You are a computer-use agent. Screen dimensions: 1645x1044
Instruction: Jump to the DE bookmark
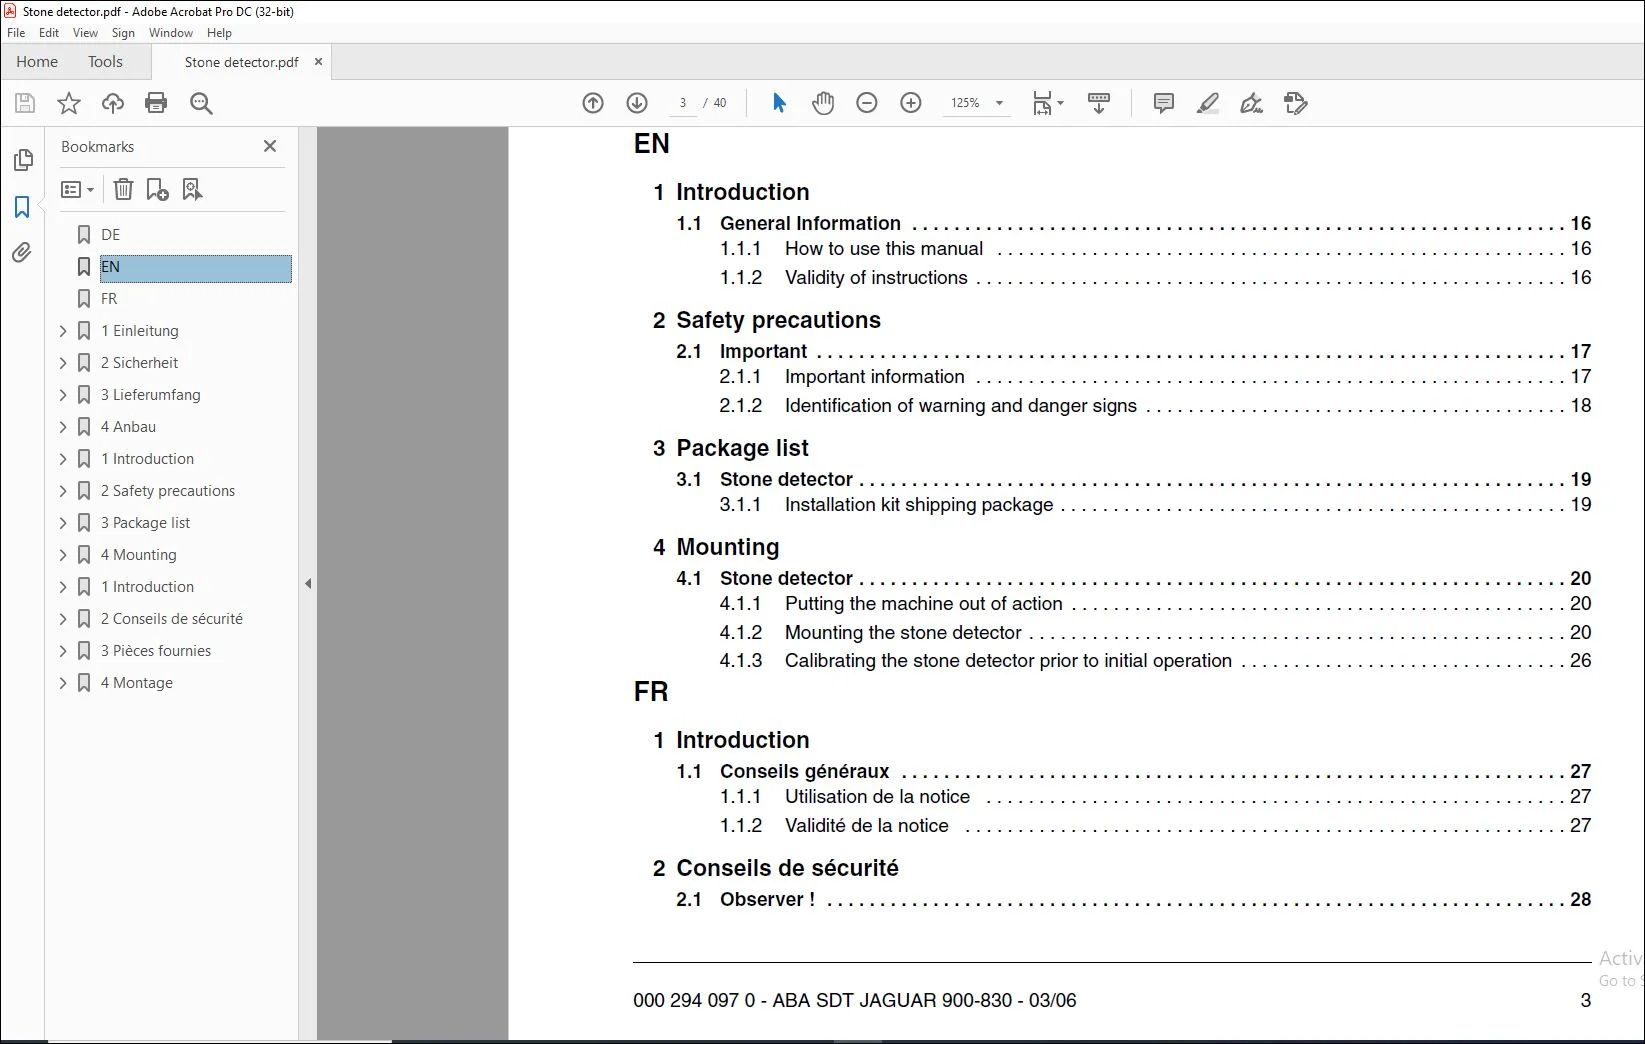click(110, 235)
